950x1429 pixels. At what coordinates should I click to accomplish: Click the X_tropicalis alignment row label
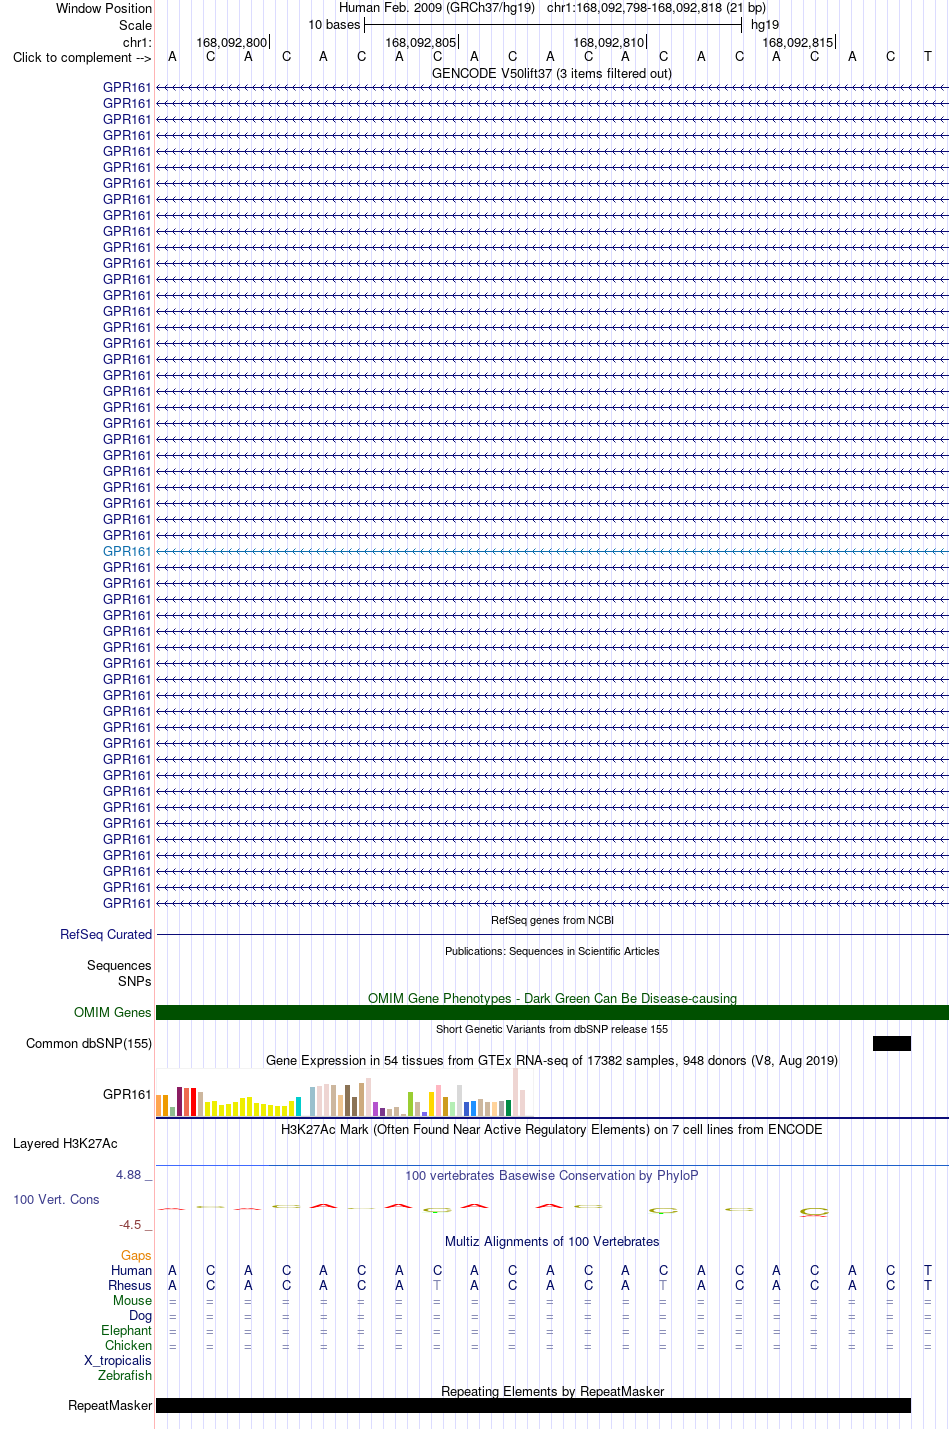118,1360
